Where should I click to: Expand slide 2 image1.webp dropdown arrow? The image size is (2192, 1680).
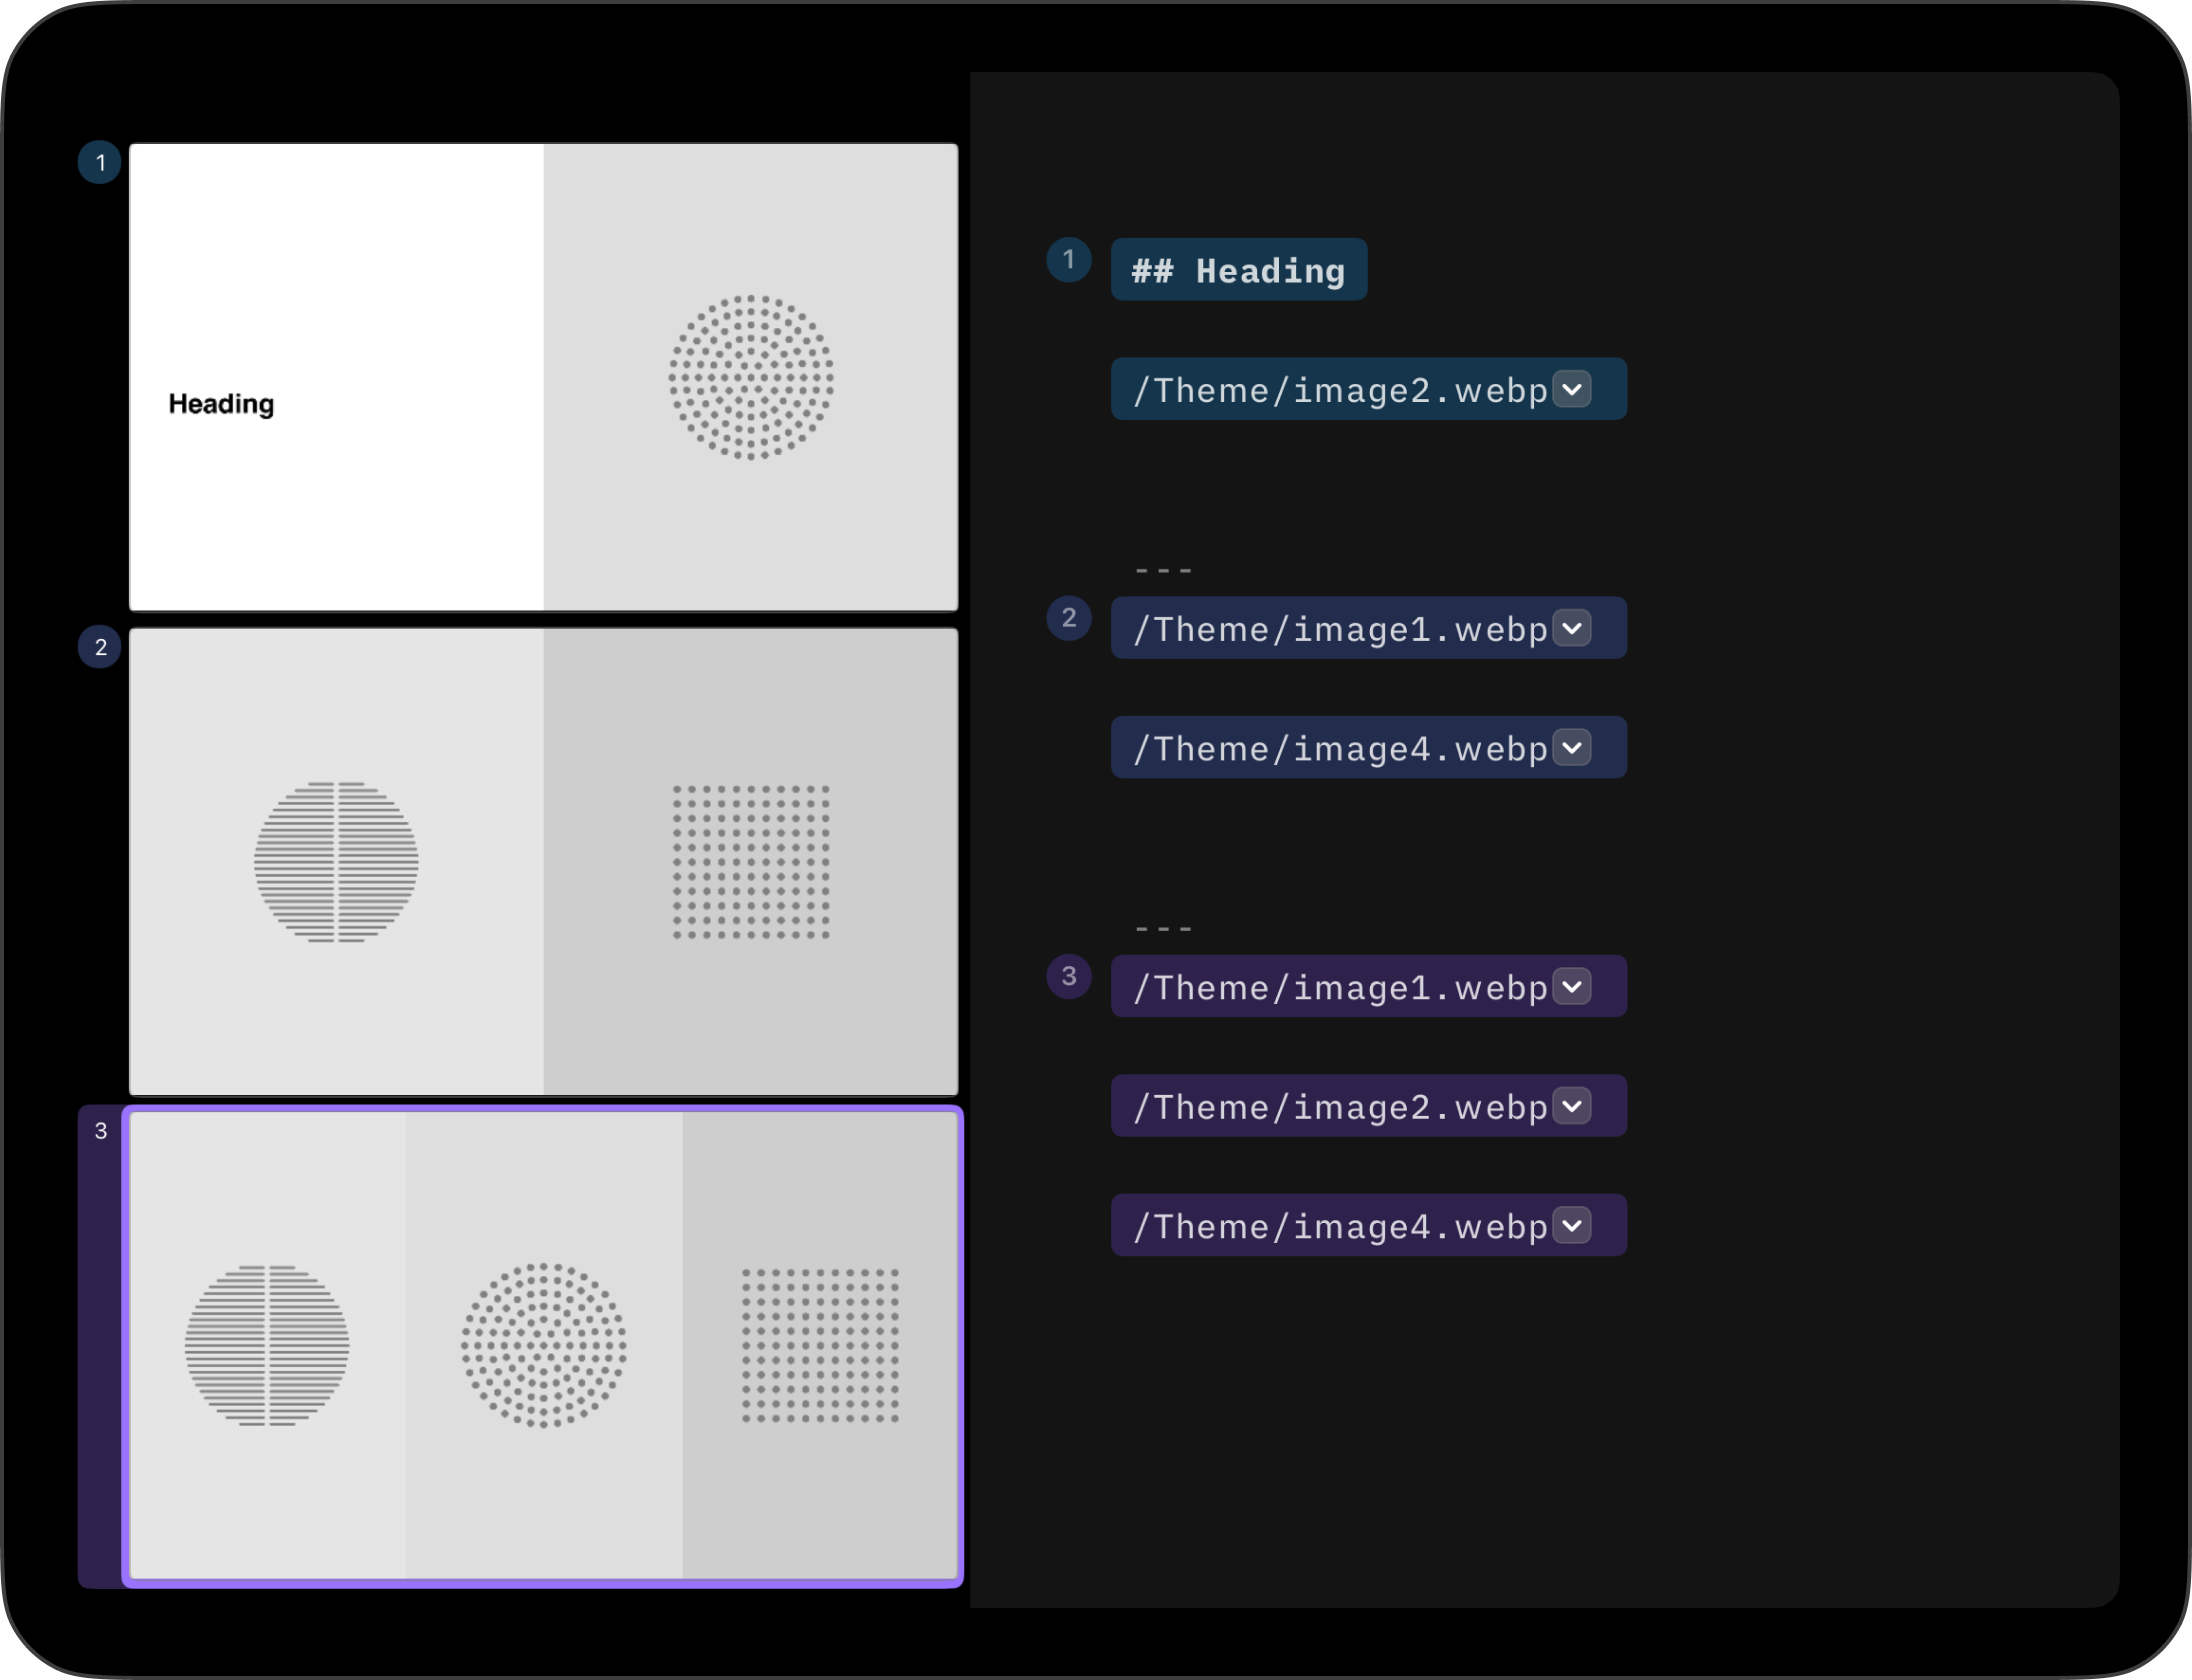tap(1572, 628)
